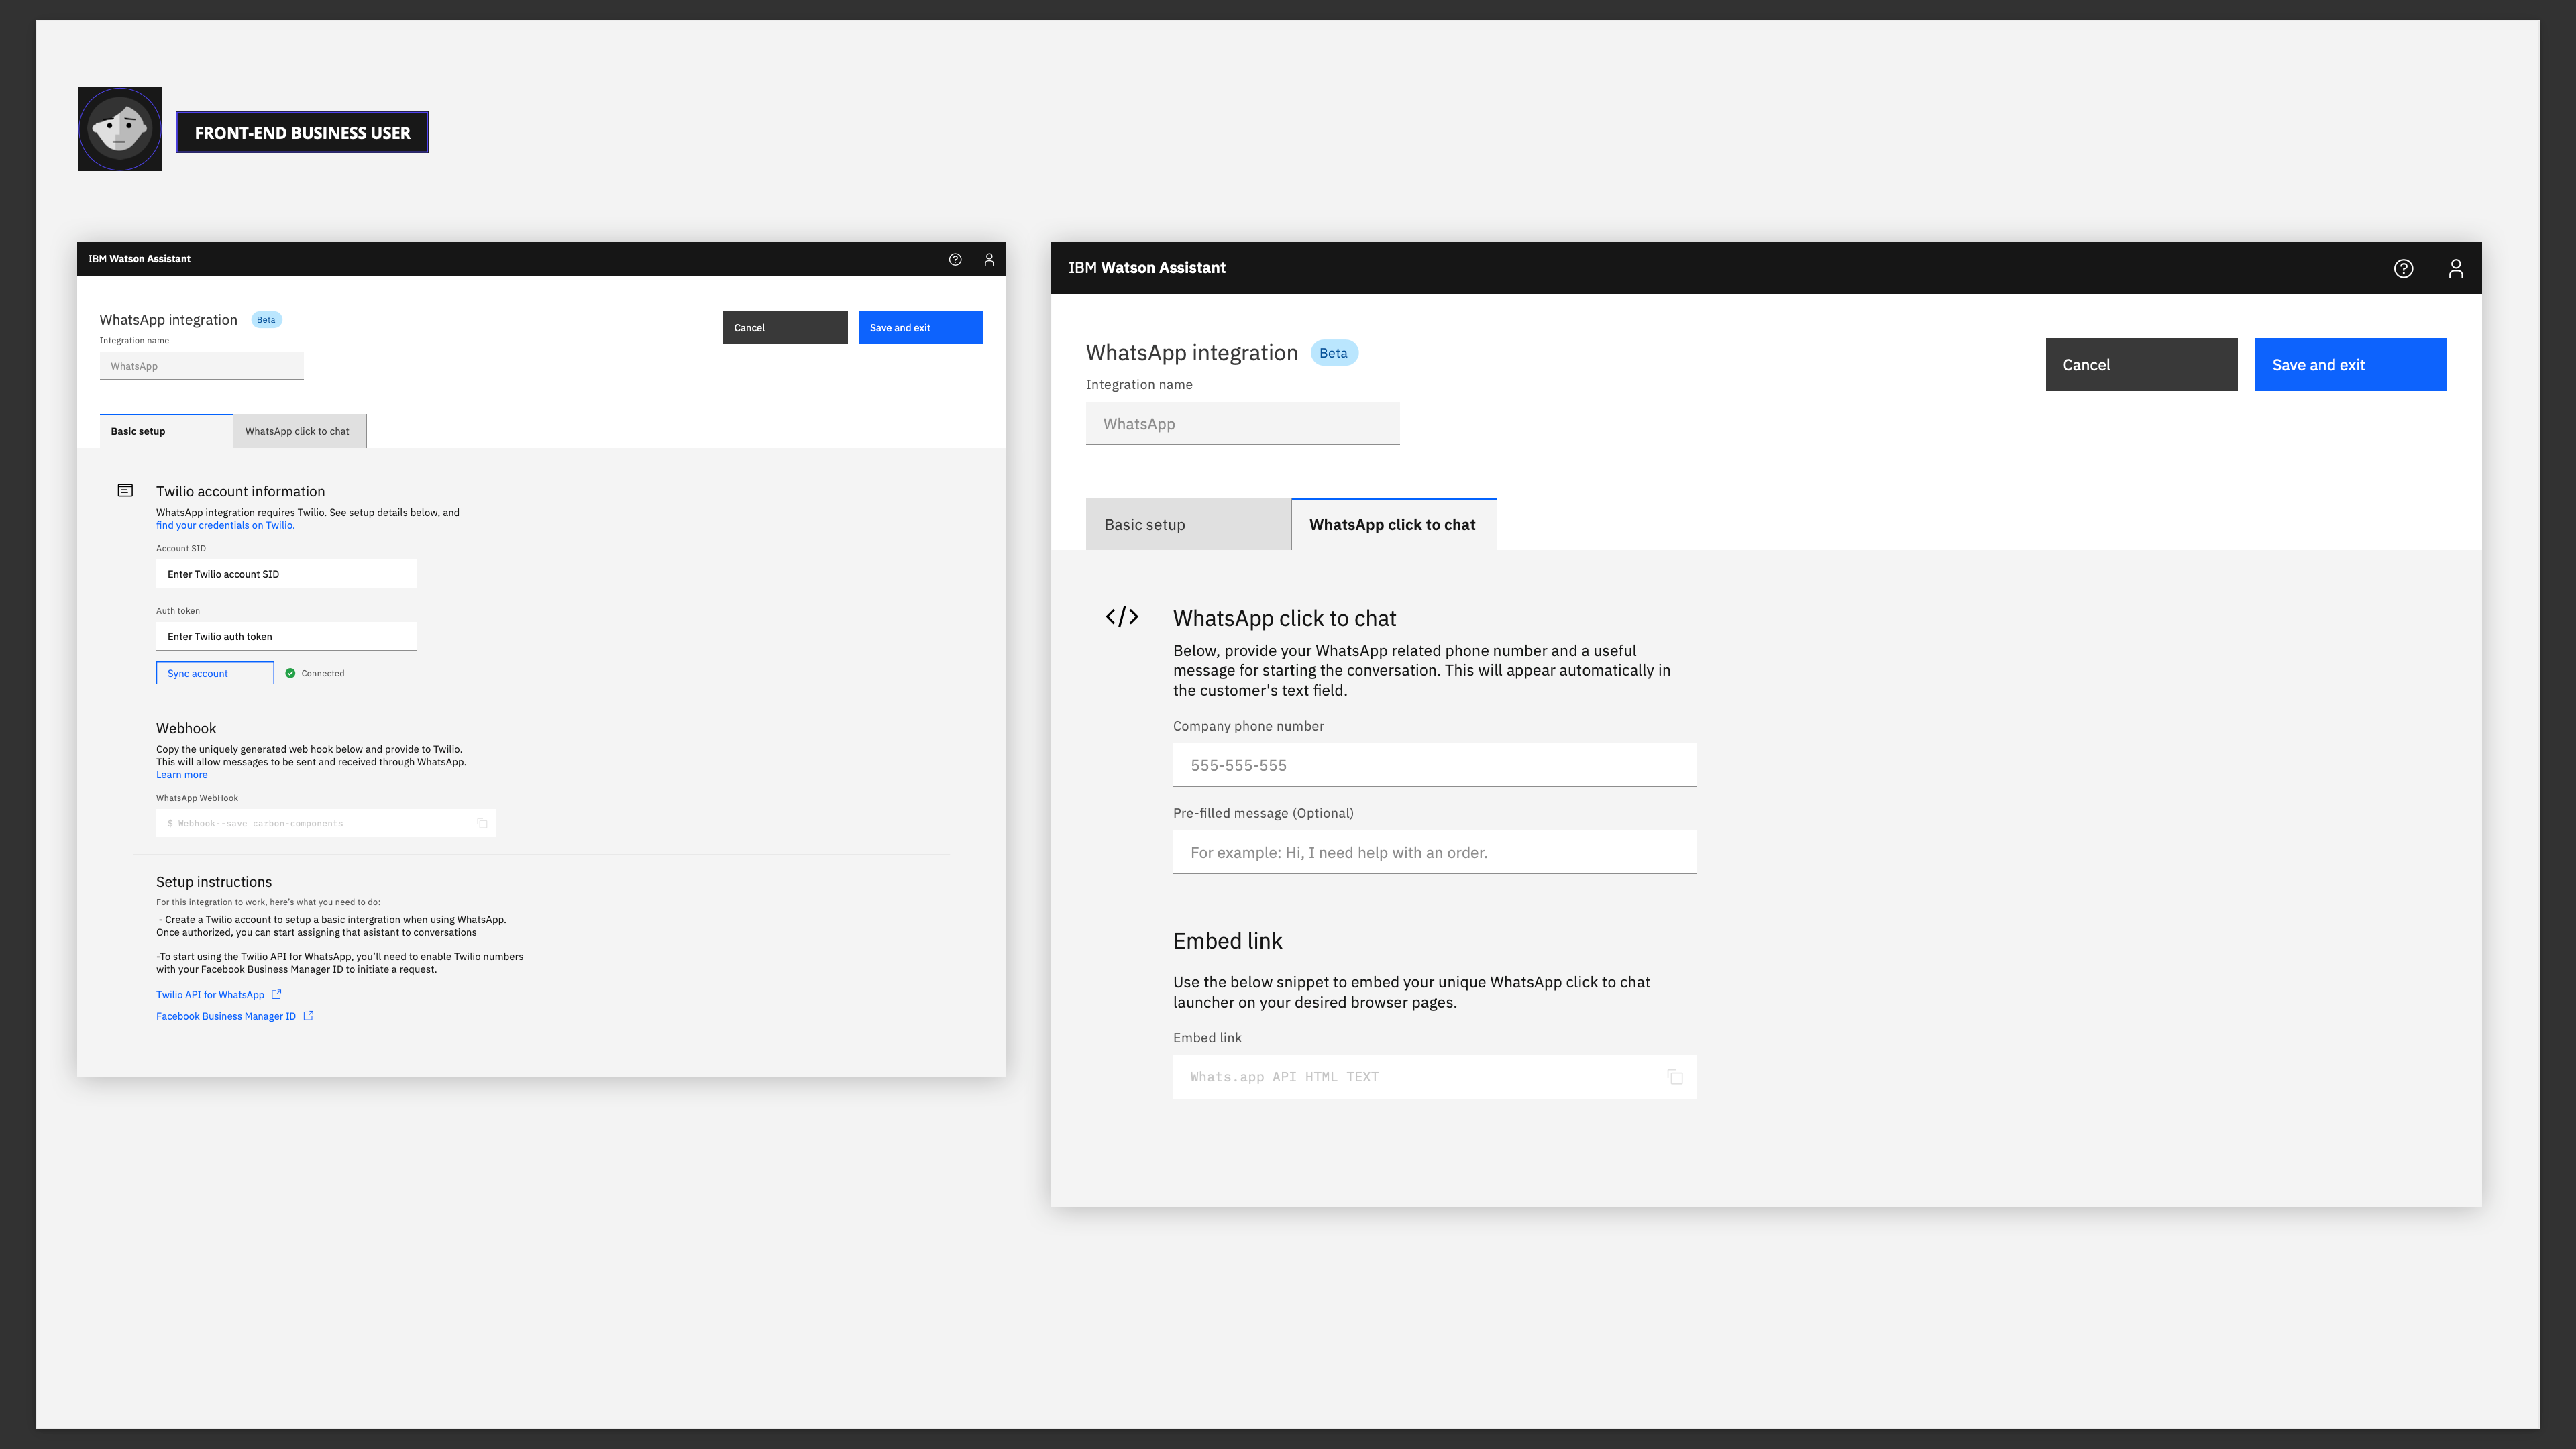Switch to WhatsApp click to chat tab in left window
This screenshot has width=2576, height=1449.
point(299,431)
